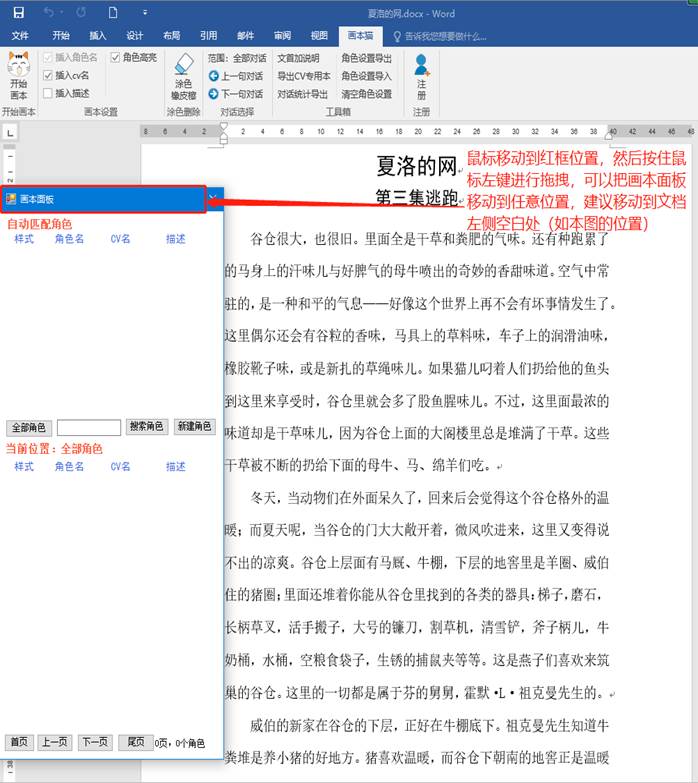Open the Quick Access customize dropdown
The width and height of the screenshot is (698, 783).
(x=145, y=12)
